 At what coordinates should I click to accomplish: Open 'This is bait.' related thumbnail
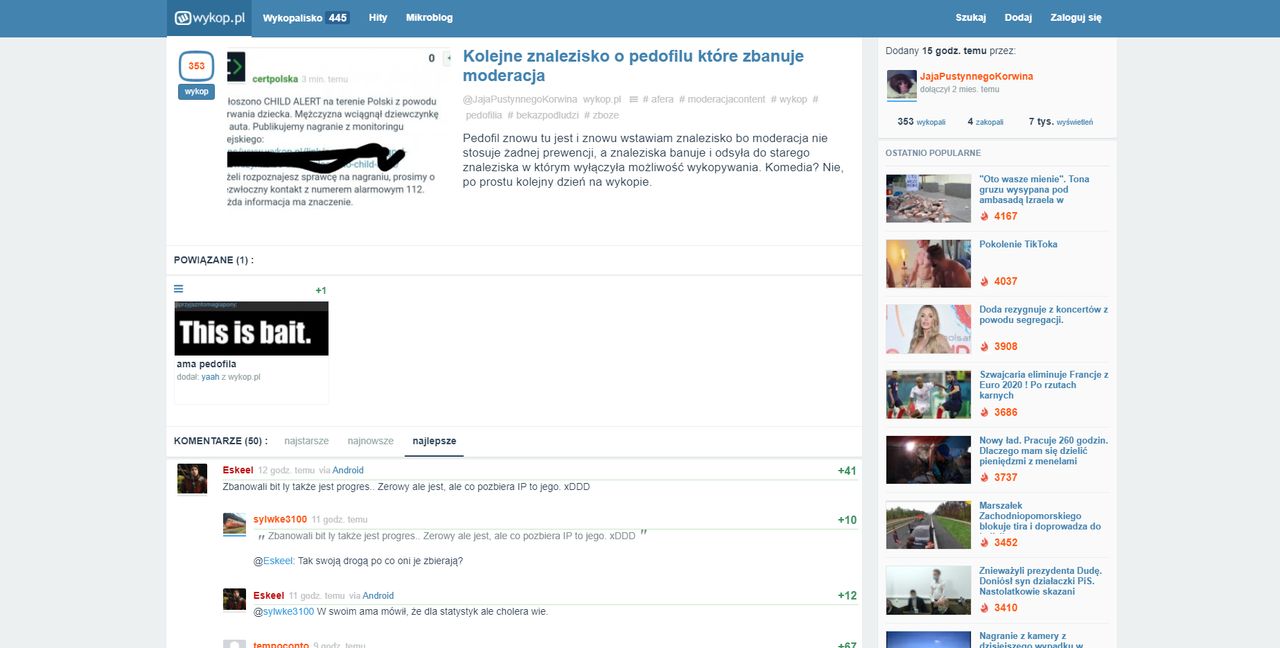point(251,328)
